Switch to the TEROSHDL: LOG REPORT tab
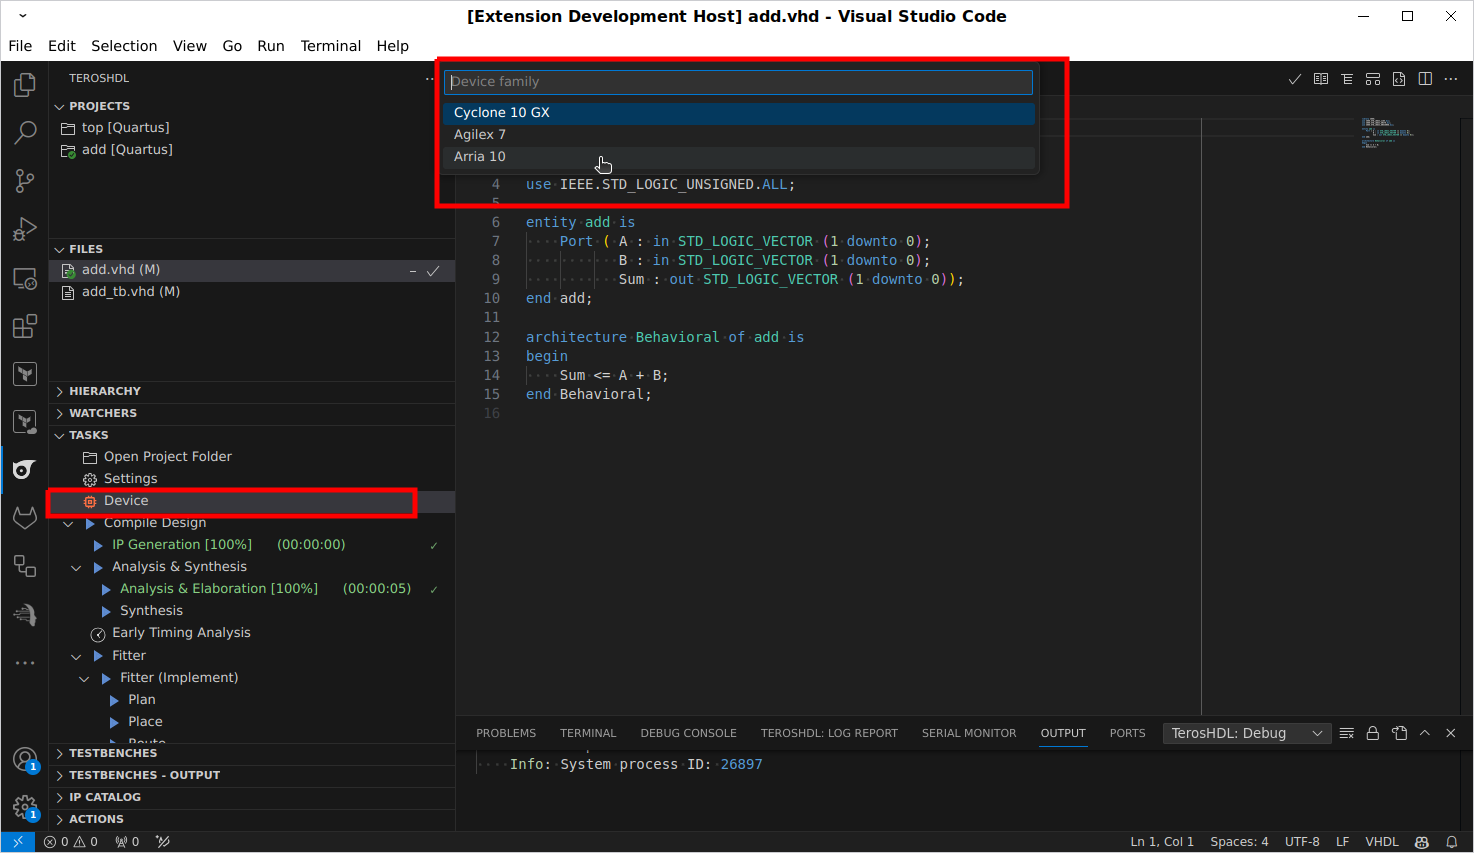 pos(829,733)
